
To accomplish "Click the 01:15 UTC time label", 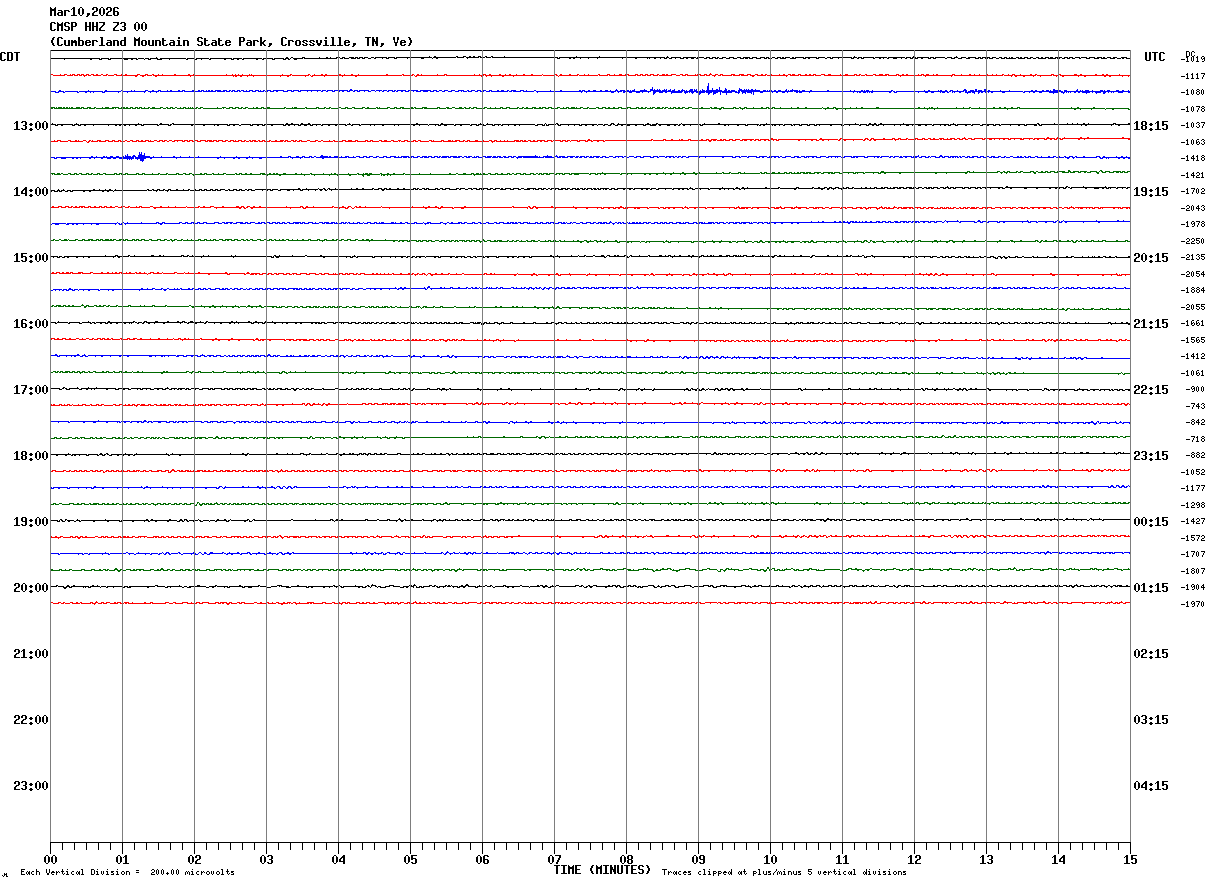I will click(x=1151, y=588).
